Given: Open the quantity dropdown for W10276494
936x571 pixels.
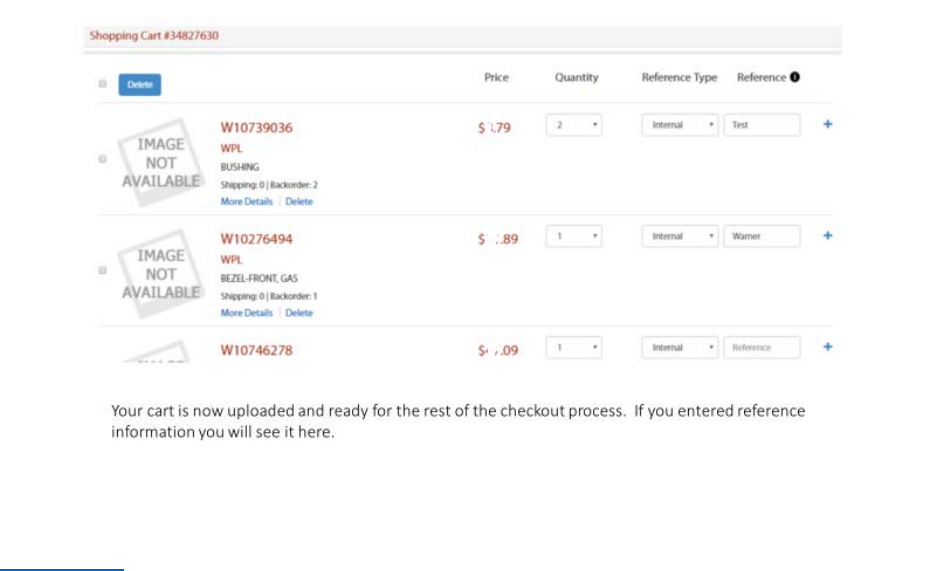Looking at the screenshot, I should point(574,236).
